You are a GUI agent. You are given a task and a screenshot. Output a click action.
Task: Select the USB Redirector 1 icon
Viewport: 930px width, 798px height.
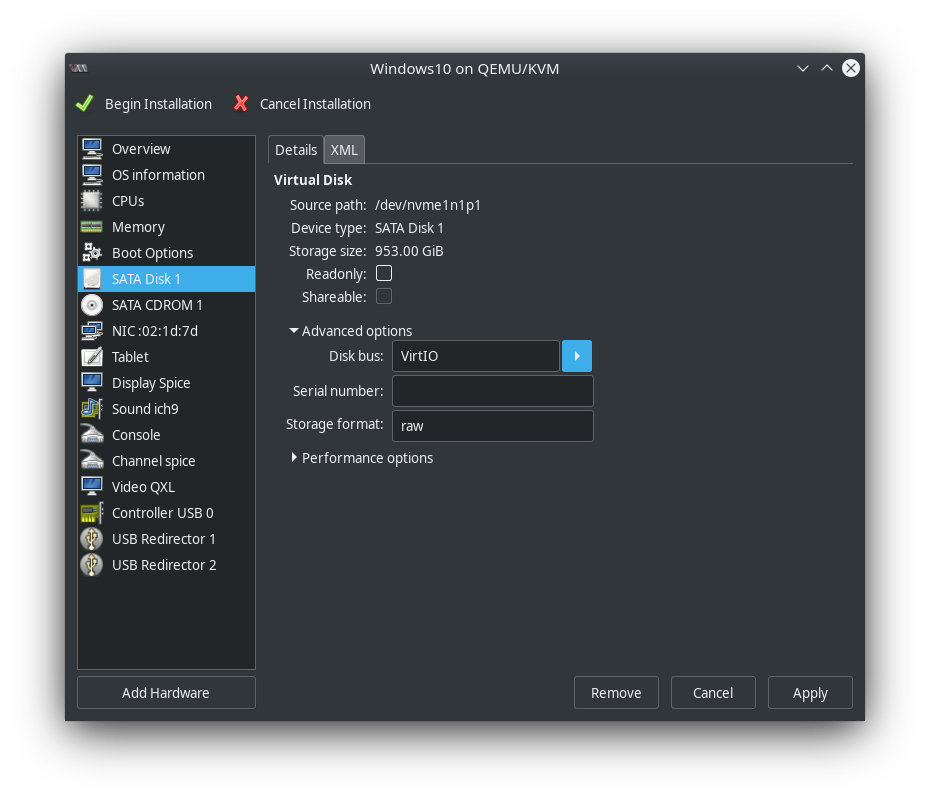92,539
